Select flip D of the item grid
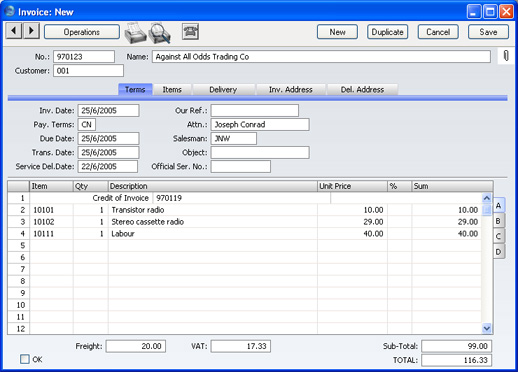 pos(499,252)
